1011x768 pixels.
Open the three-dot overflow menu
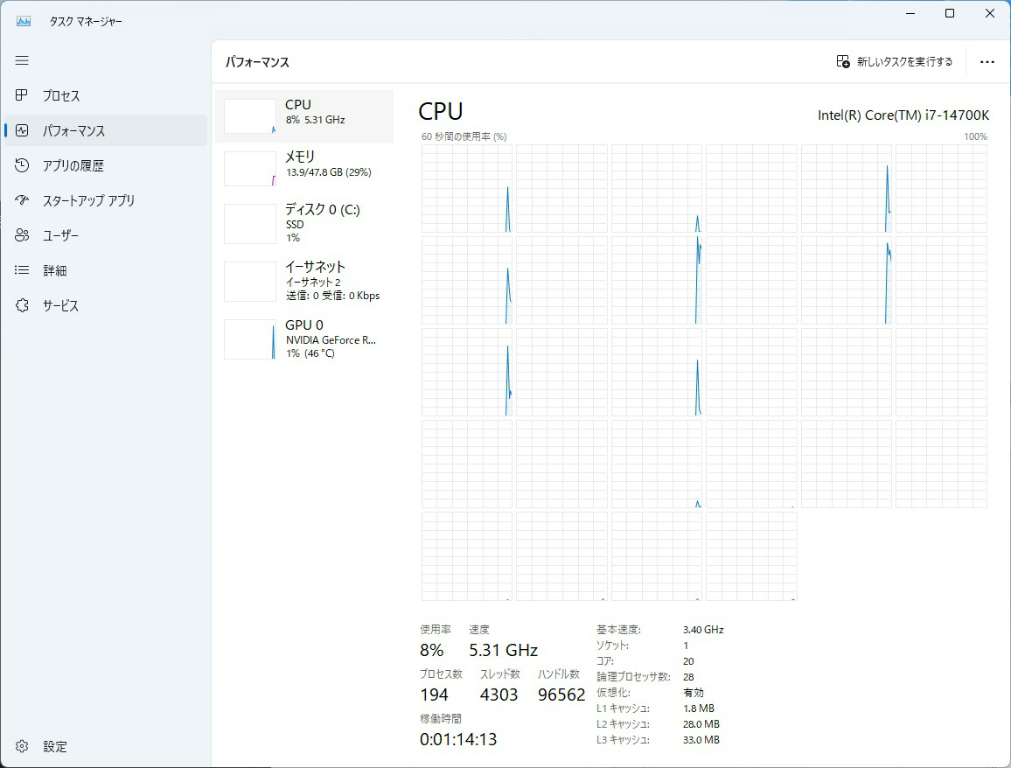pyautogui.click(x=987, y=61)
